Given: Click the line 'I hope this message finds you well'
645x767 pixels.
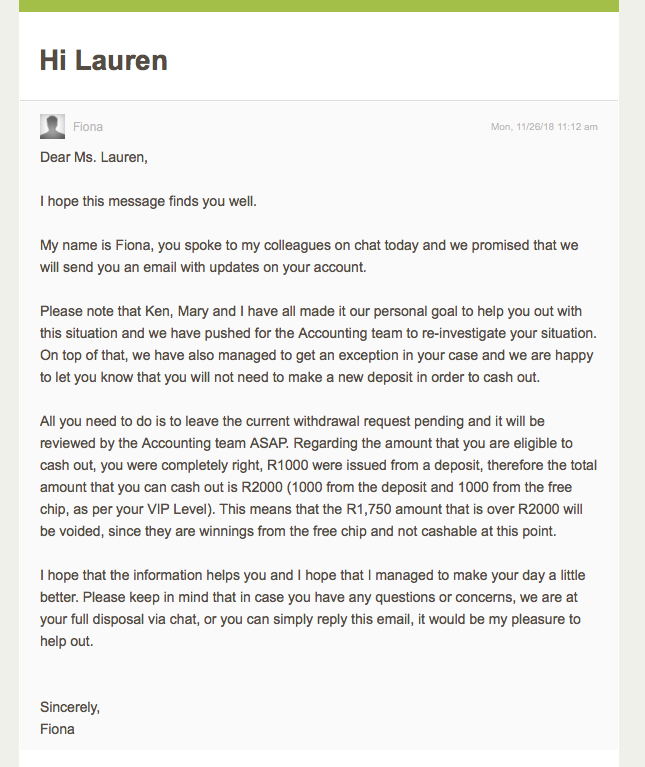Looking at the screenshot, I should click(148, 201).
